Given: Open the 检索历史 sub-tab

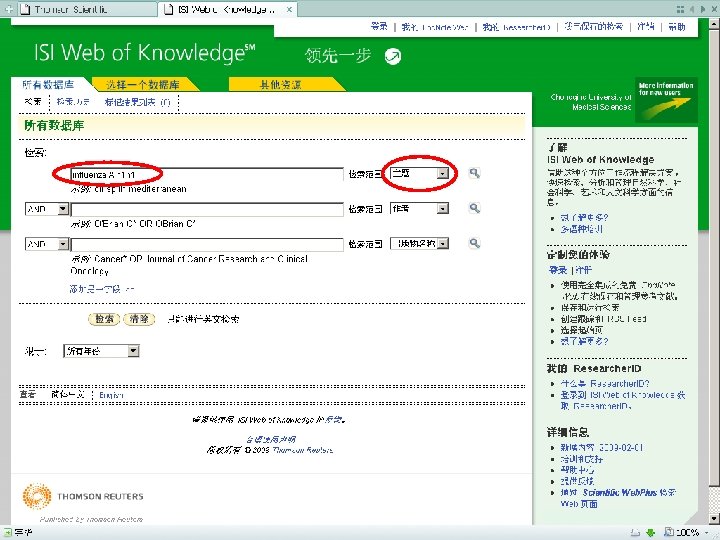Looking at the screenshot, I should 73,101.
